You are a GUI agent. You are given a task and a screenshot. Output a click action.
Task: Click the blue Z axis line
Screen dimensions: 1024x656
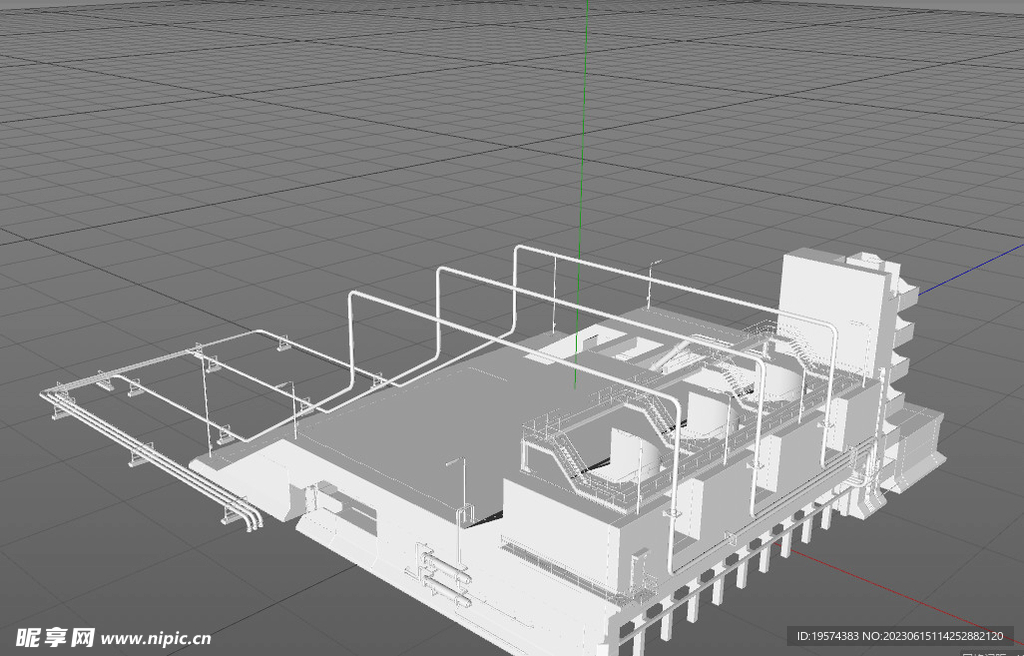[970, 270]
